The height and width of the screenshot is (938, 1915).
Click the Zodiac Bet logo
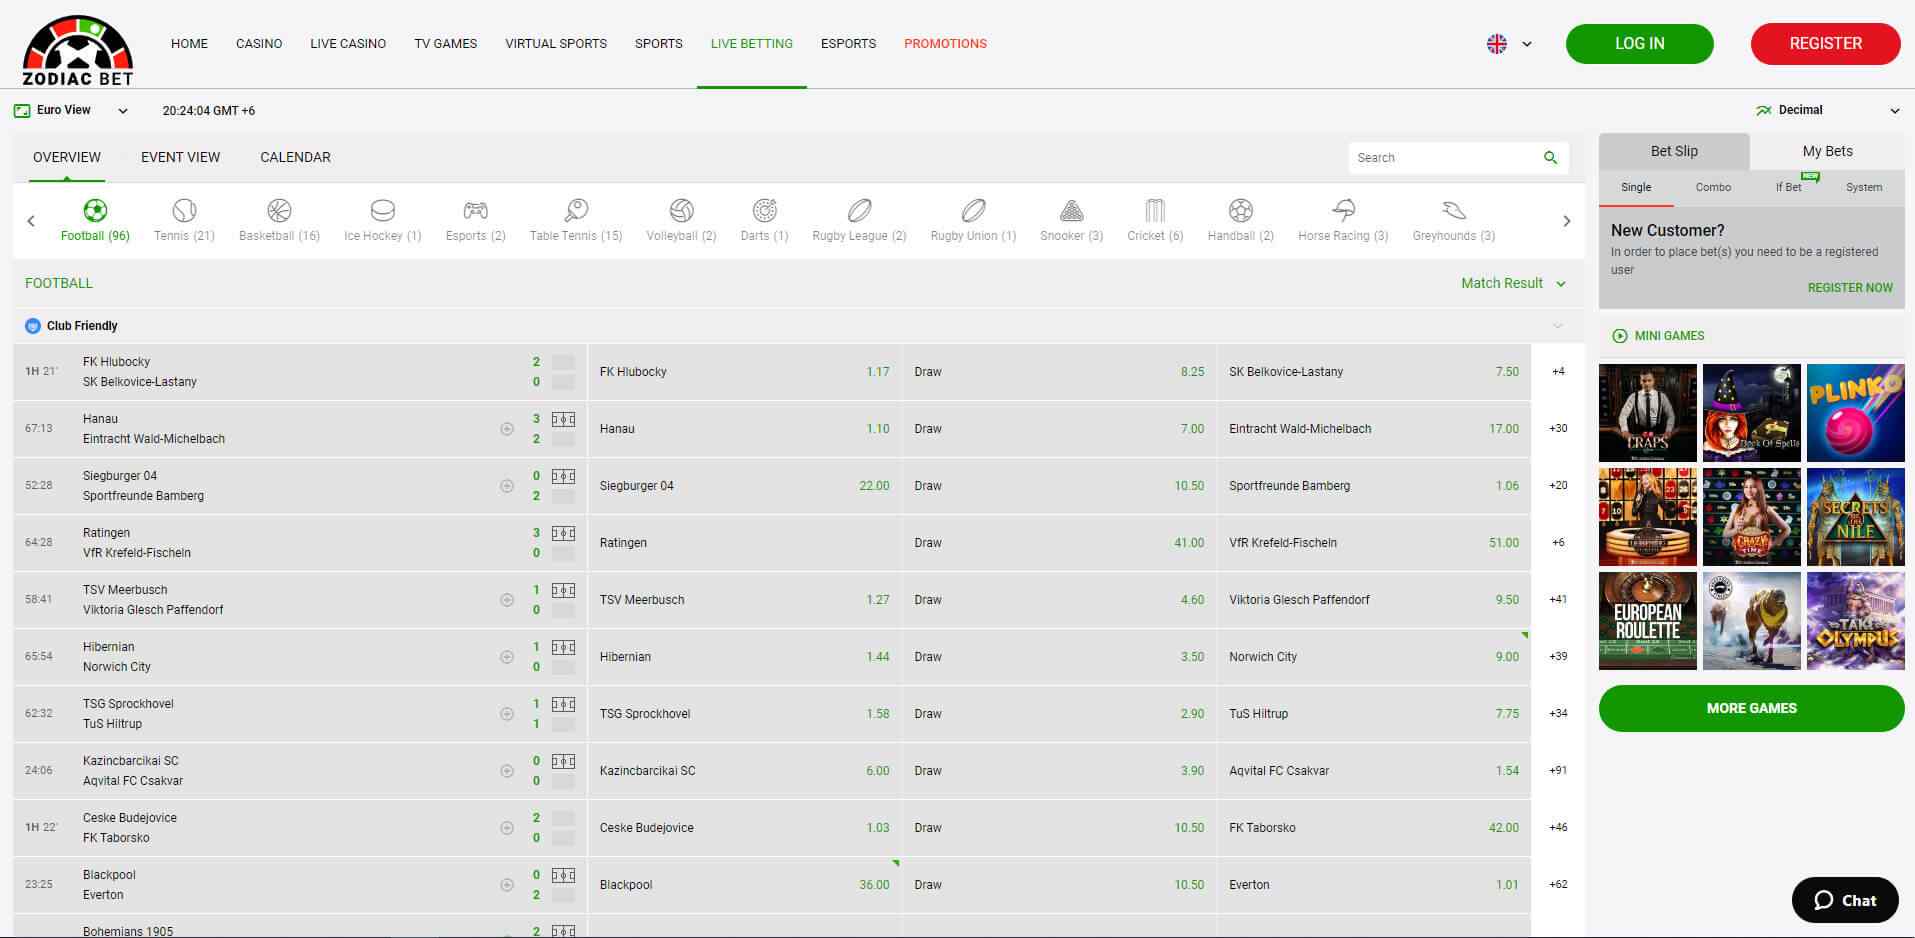click(78, 51)
